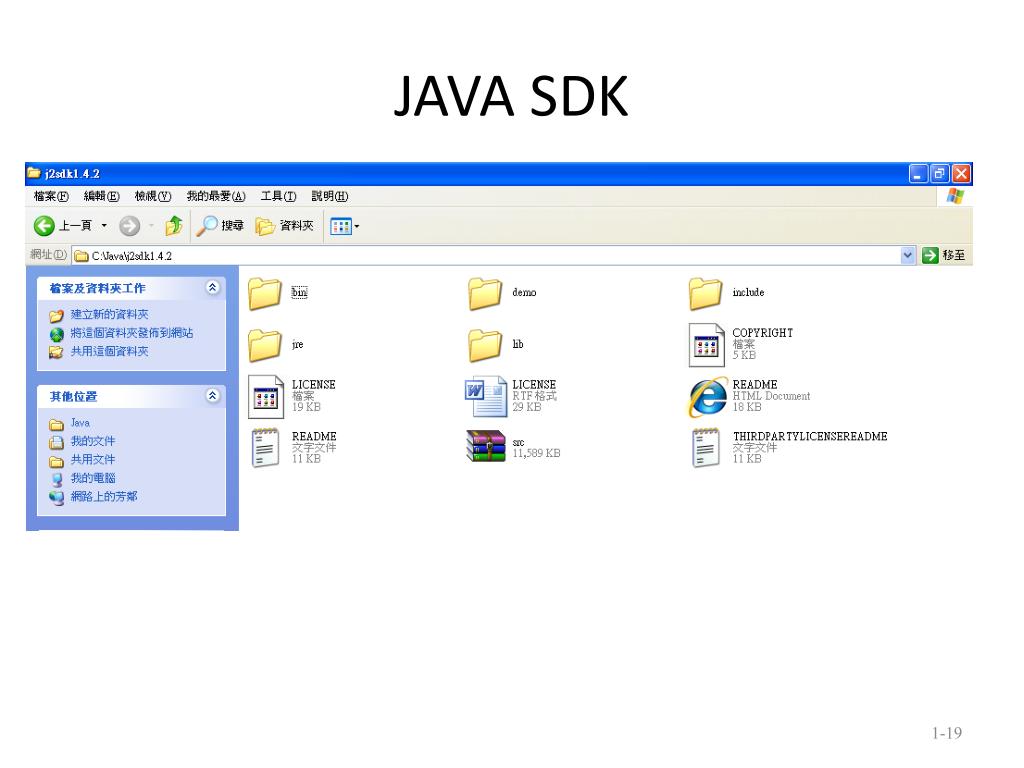
Task: Open the 編輯(E) menu
Action: coord(101,196)
